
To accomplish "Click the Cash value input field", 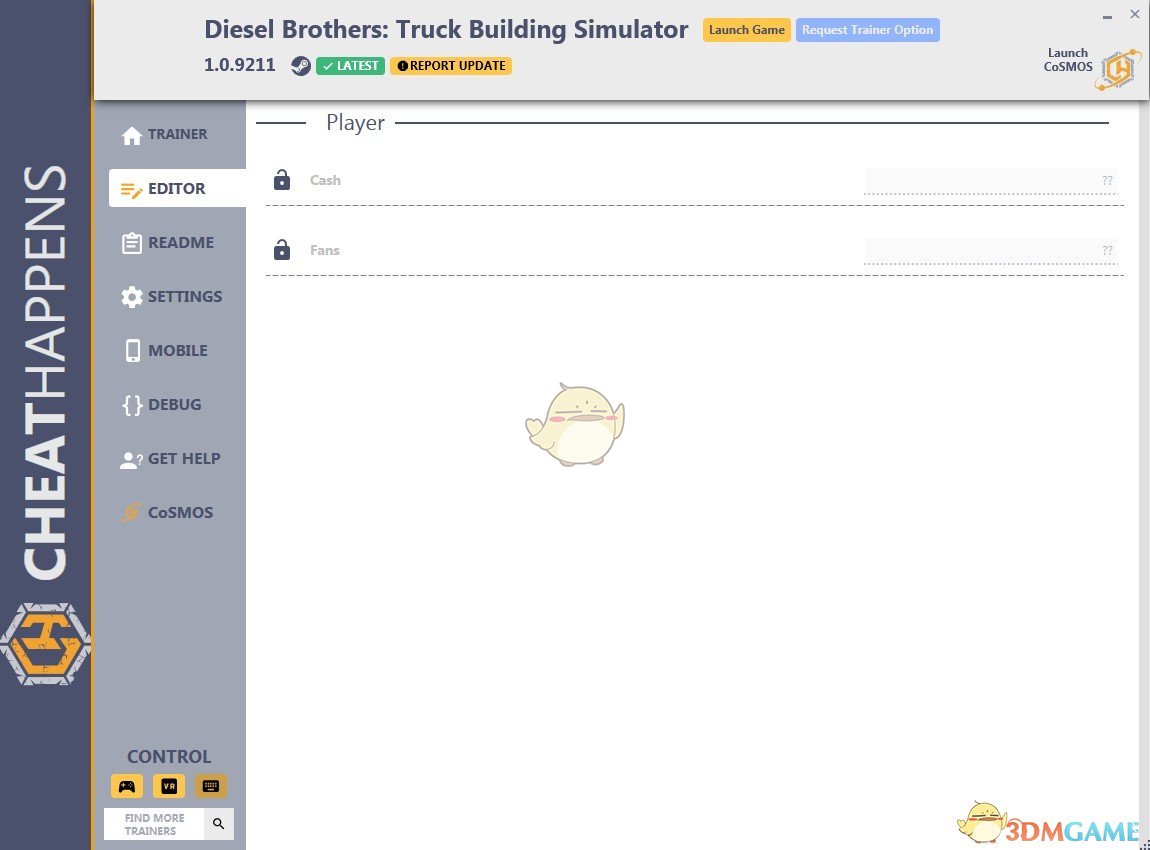I will coord(990,181).
